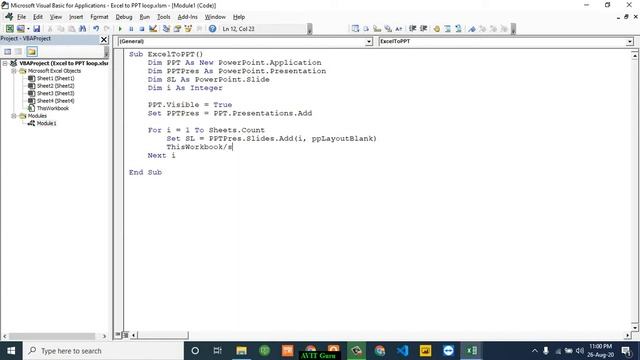Screen dimensions: 640x360
Task: Open the Insert UserForm dropdown arrow
Action: point(28,29)
